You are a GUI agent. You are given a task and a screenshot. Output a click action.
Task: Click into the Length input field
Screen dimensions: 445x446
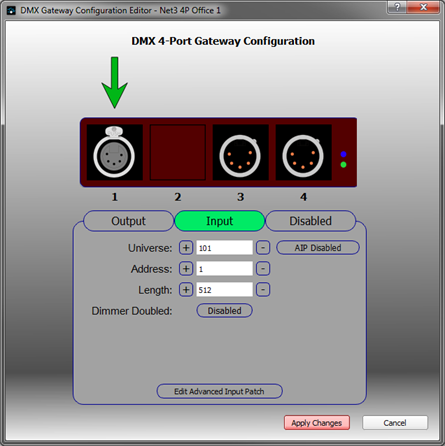(224, 290)
